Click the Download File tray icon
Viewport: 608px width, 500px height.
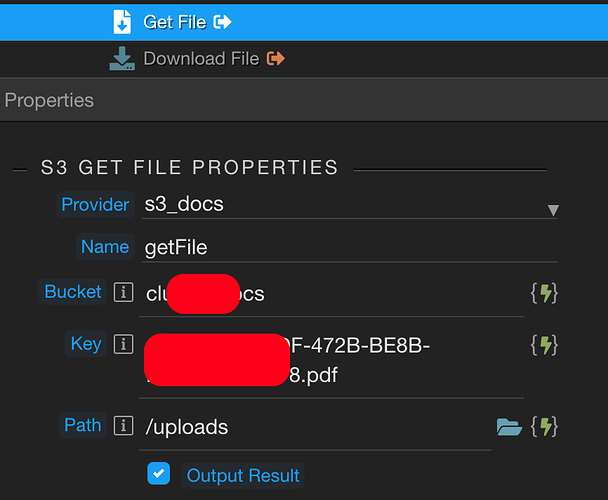[x=122, y=59]
